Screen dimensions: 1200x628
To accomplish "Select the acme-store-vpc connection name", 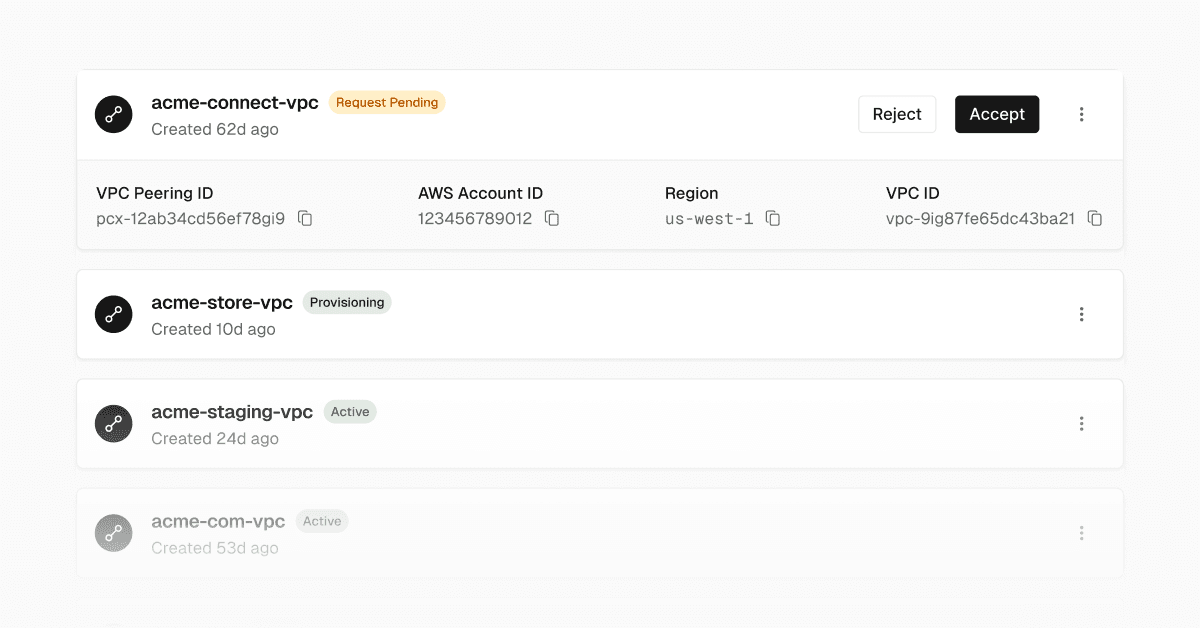I will pyautogui.click(x=222, y=302).
